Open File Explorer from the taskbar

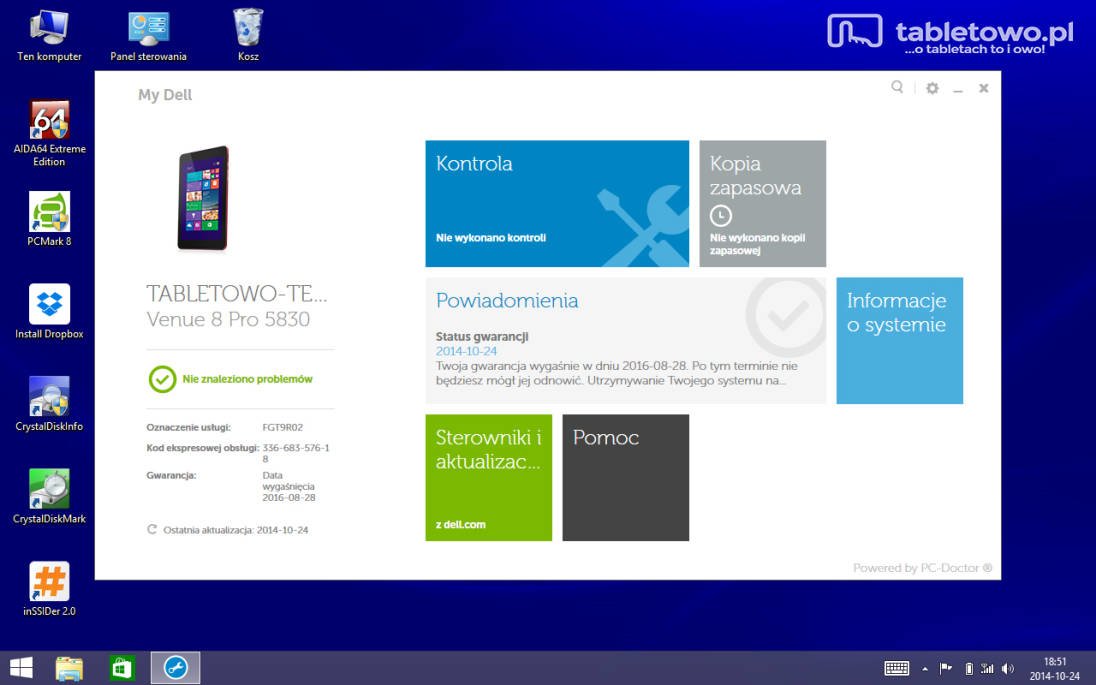point(69,668)
